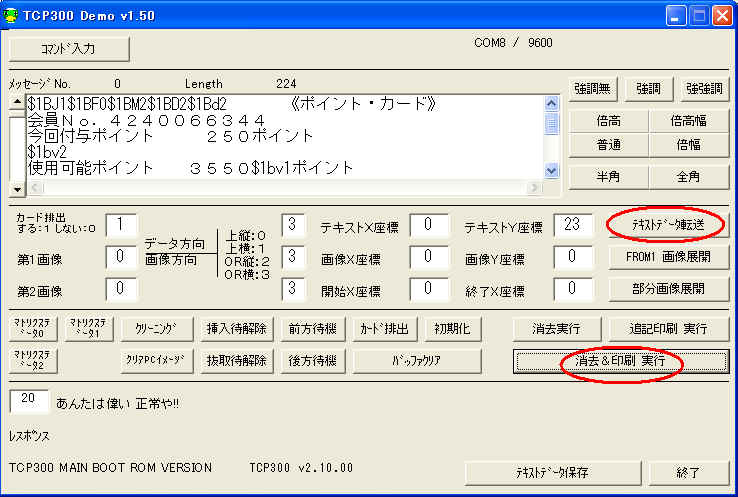Close the TCP300 Demo window
This screenshot has width=738, height=497.
722,16
